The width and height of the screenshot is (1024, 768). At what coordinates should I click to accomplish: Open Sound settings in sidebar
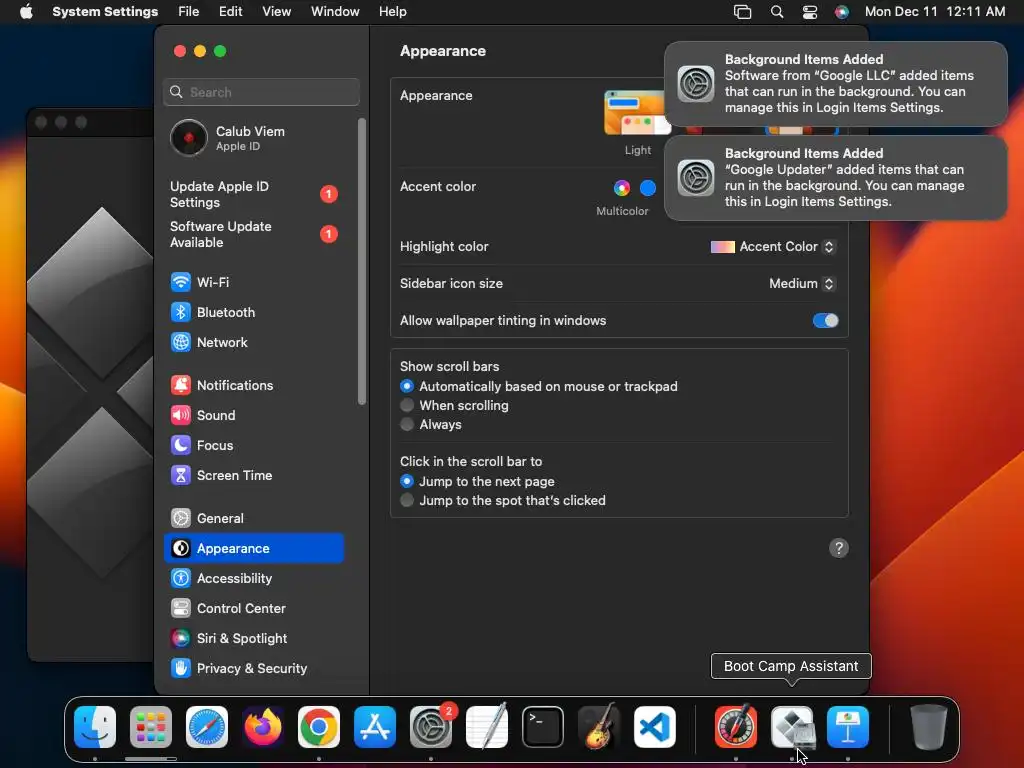[254, 415]
